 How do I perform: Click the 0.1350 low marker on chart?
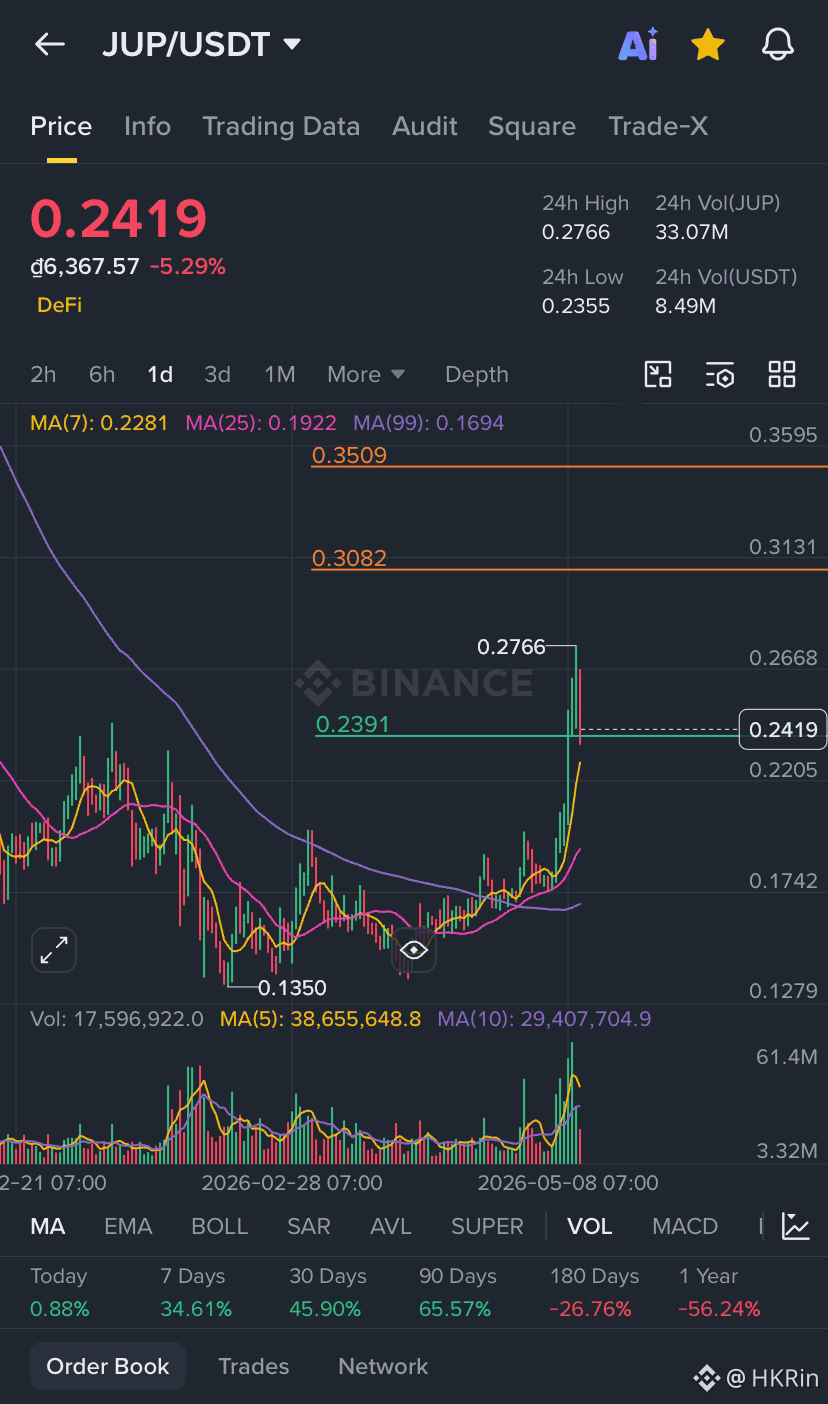coord(292,988)
